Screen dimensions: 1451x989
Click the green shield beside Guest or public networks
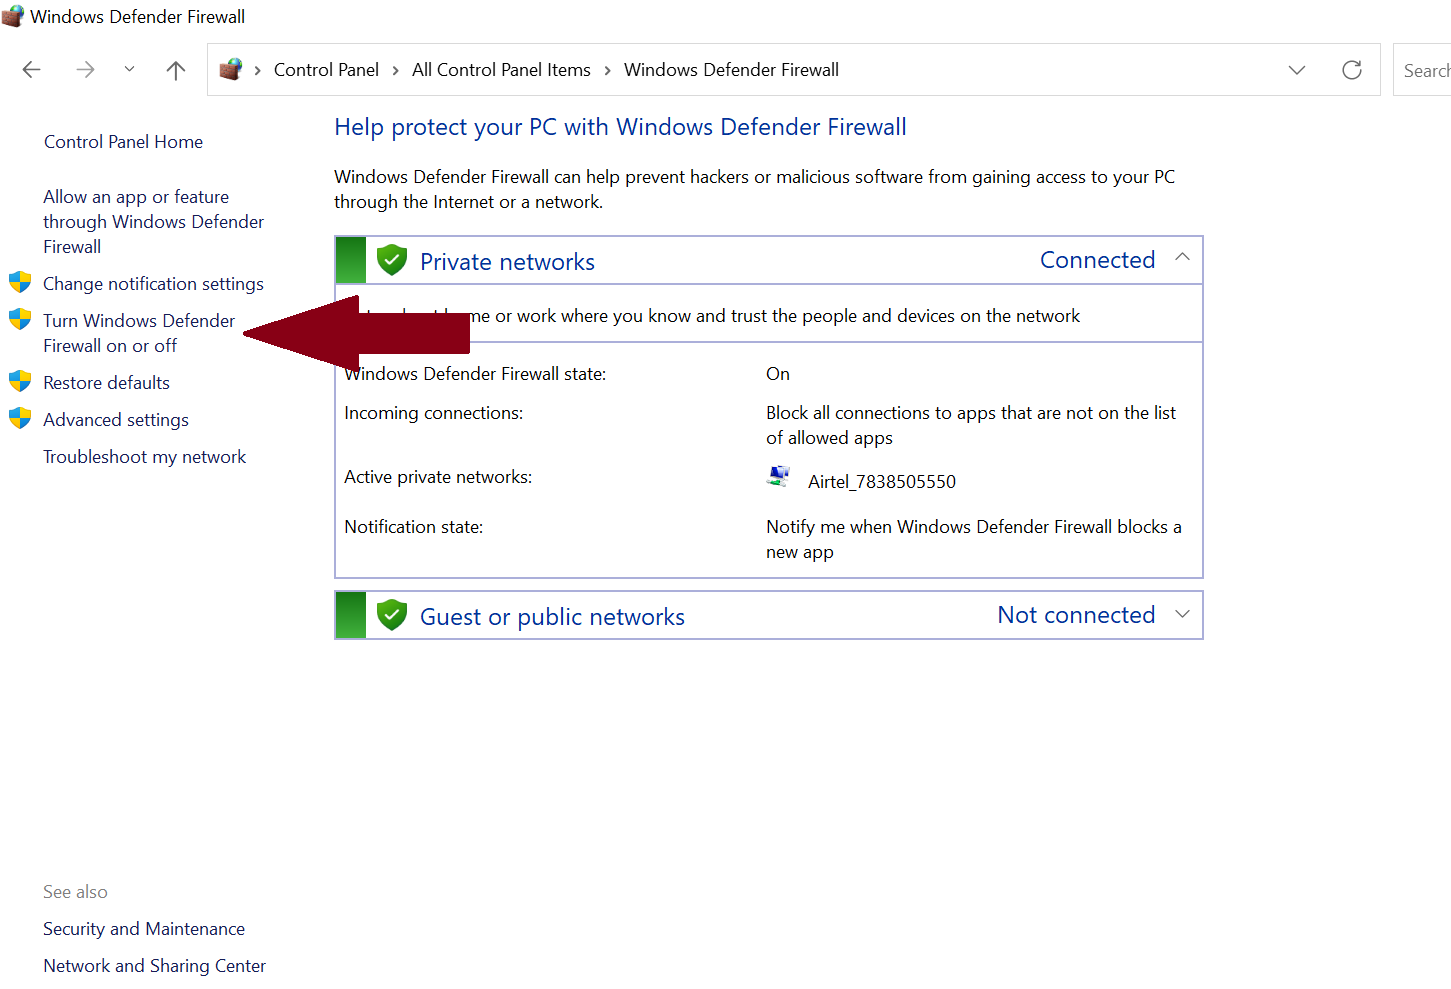click(392, 615)
